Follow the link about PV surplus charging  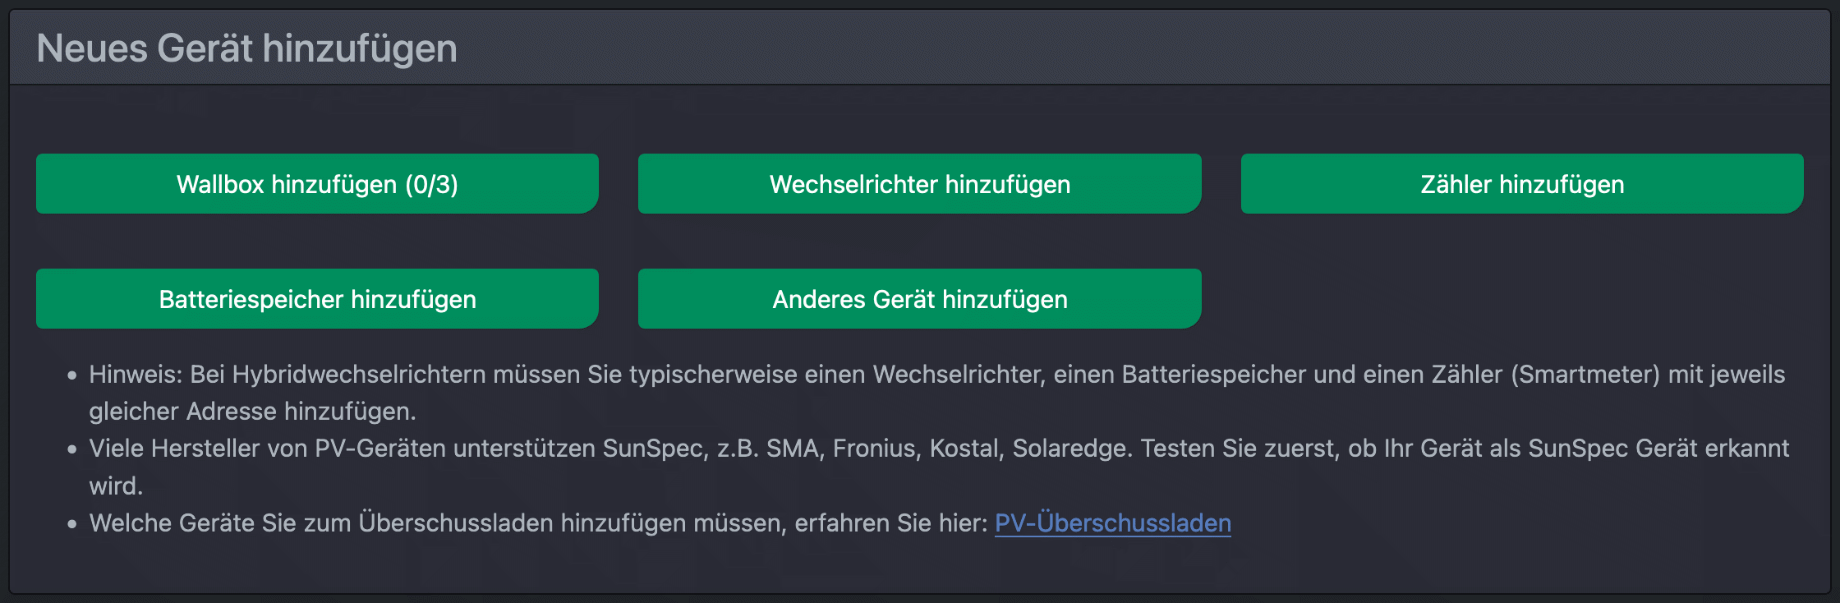1113,522
